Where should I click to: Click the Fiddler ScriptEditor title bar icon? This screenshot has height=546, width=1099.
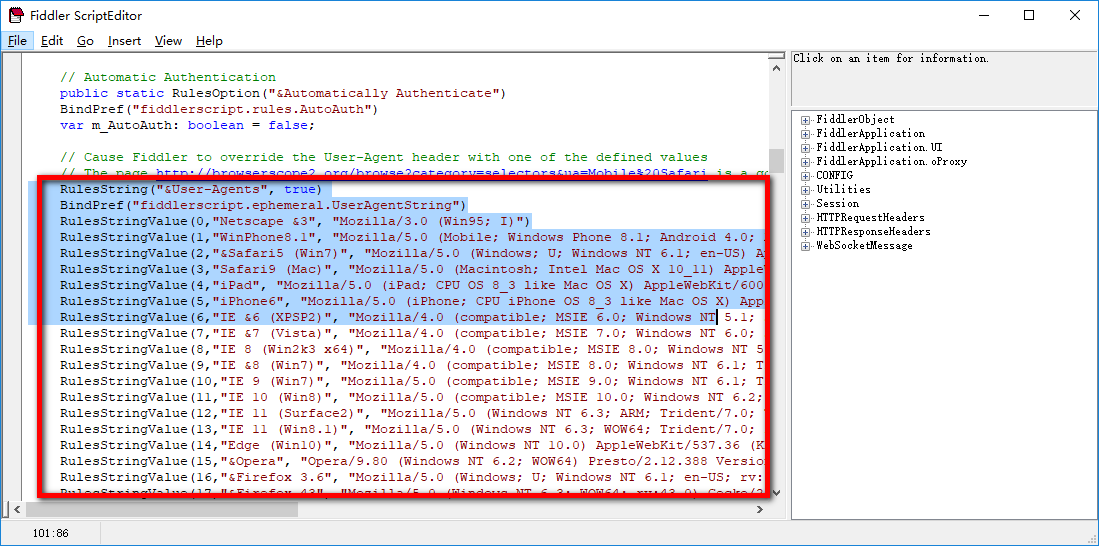coord(15,15)
